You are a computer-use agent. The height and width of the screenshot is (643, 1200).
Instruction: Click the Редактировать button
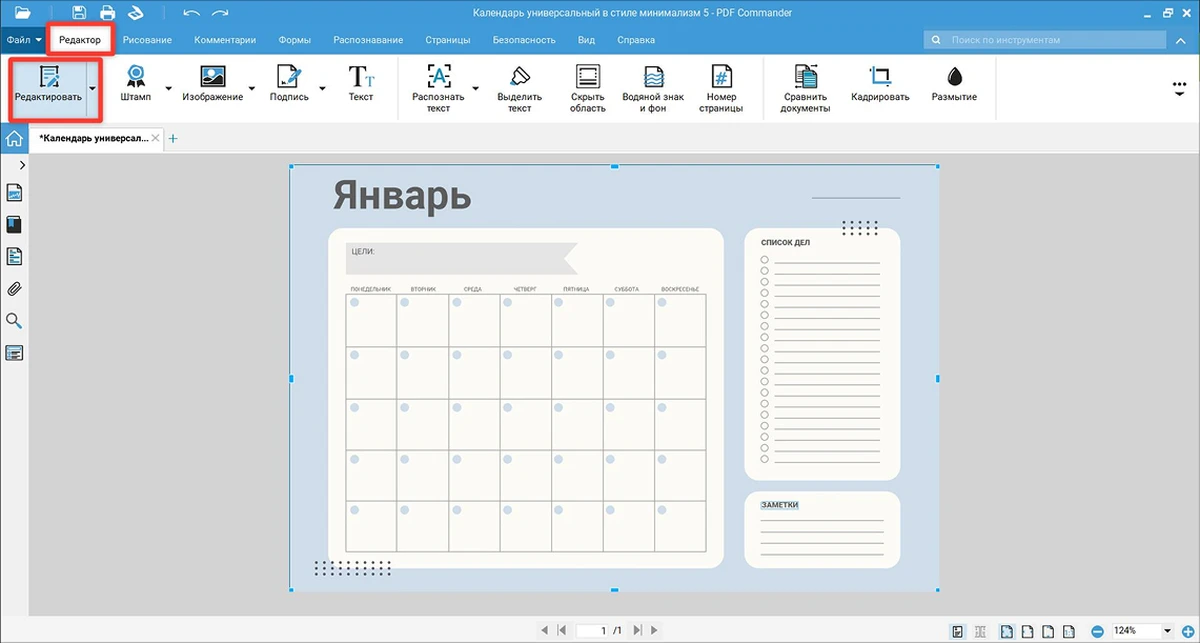point(48,87)
